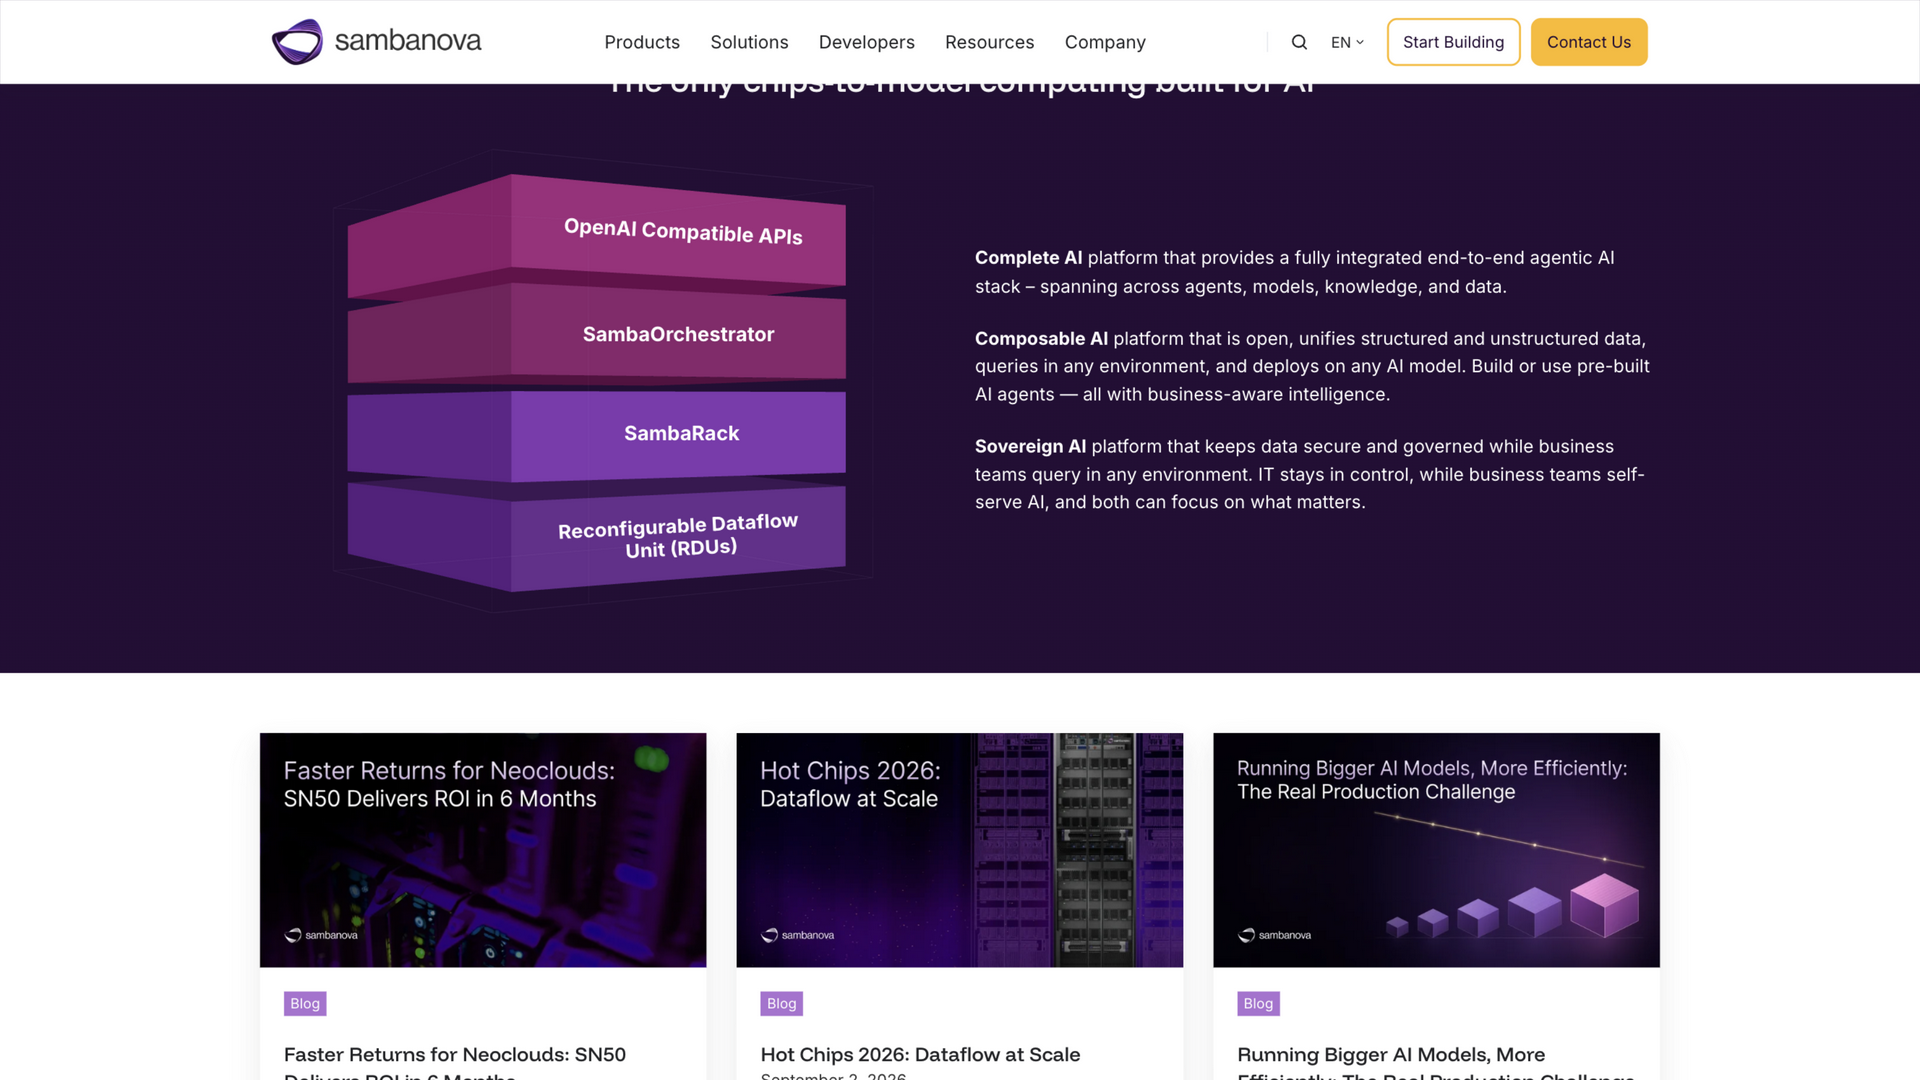The width and height of the screenshot is (1920, 1080).
Task: Click Hot Chips 2026: Dataflow at Scale title link
Action: pos(920,1054)
